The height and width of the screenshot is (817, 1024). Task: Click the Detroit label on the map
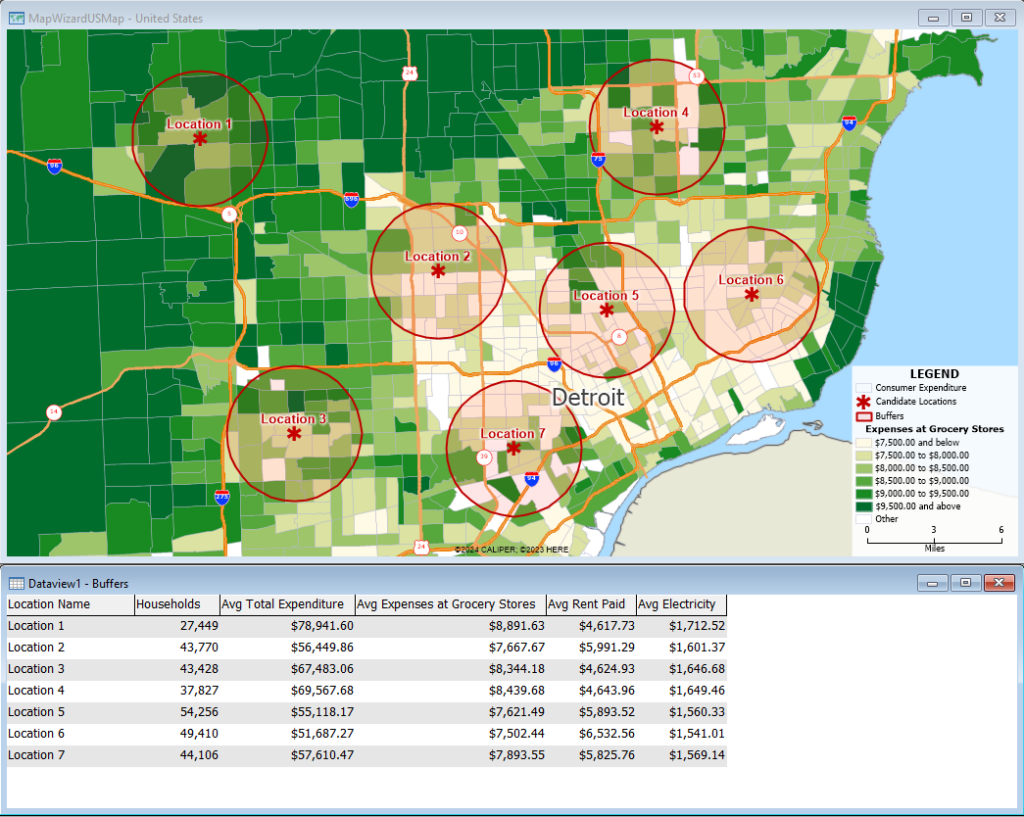tap(588, 397)
